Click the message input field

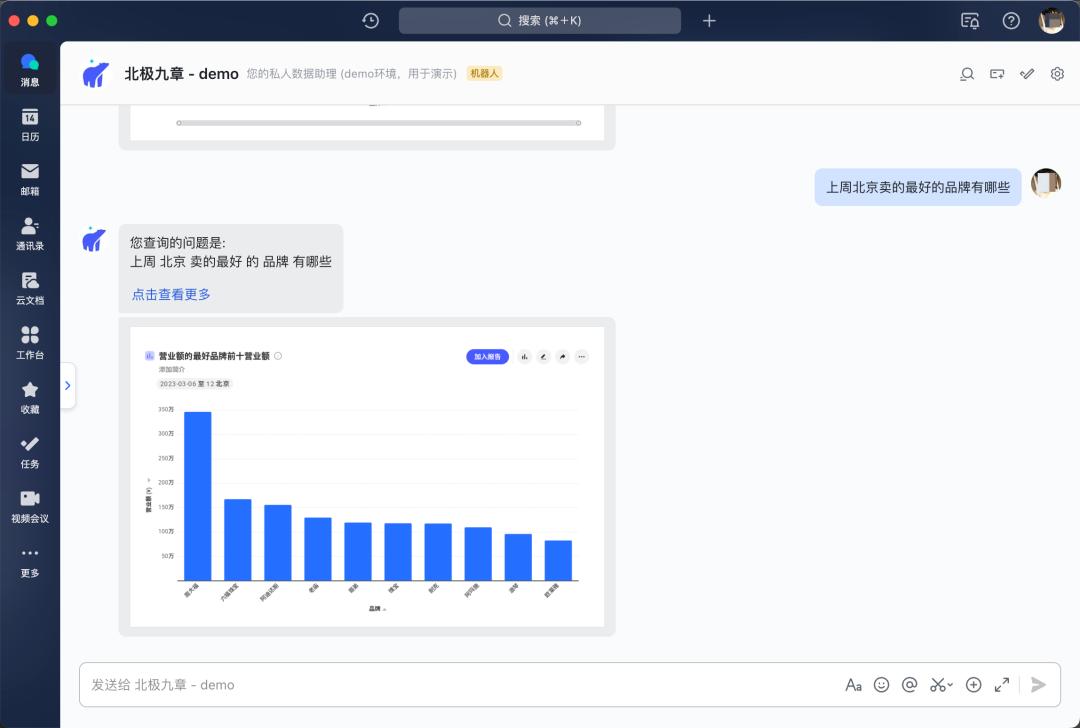coord(450,685)
